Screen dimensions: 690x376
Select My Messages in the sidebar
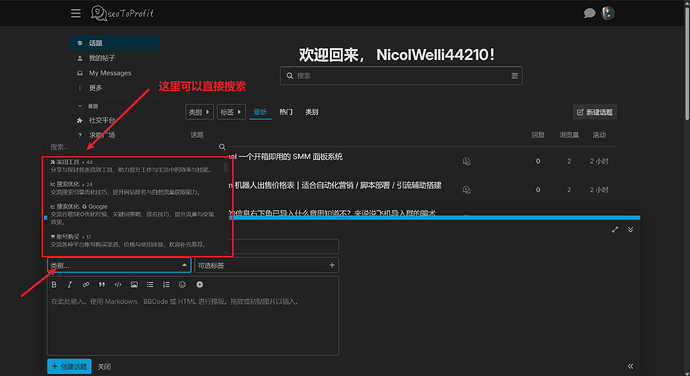pos(110,73)
